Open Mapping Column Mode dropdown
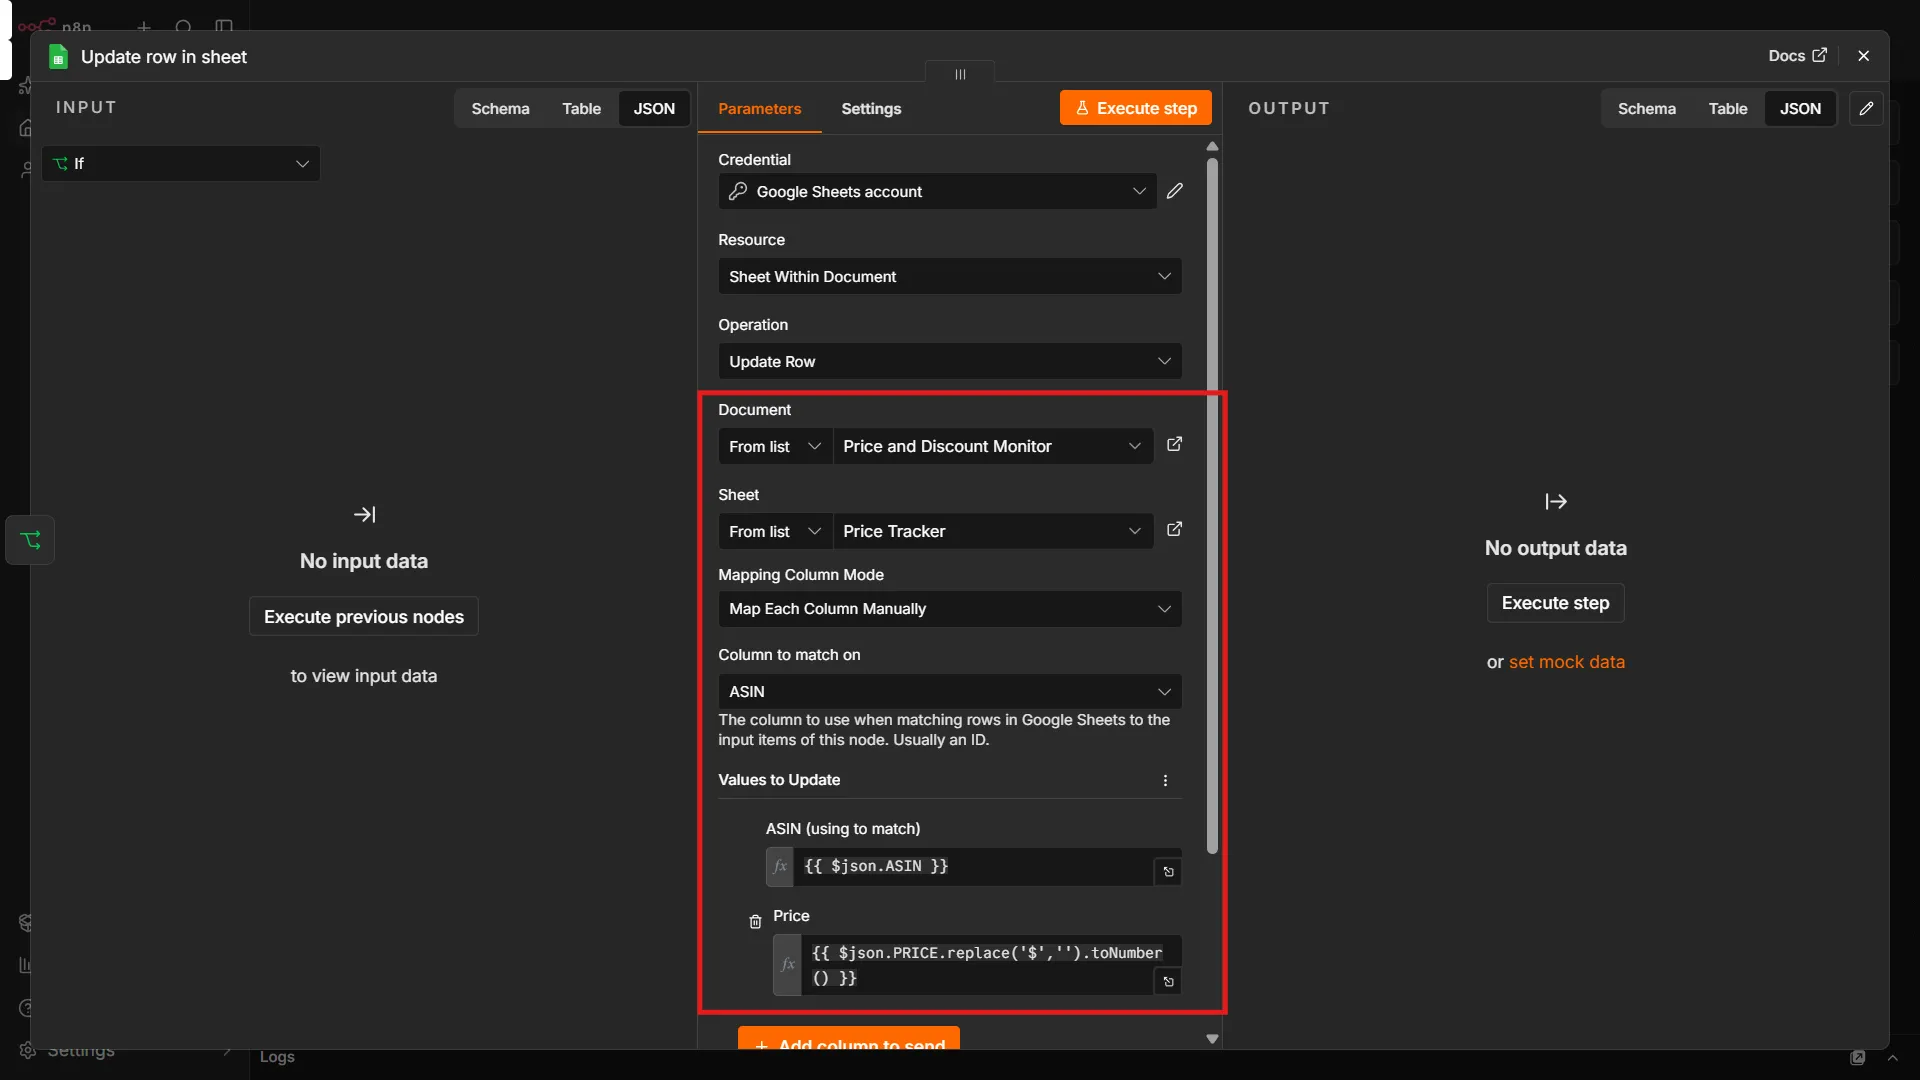The image size is (1920, 1080). (x=950, y=609)
